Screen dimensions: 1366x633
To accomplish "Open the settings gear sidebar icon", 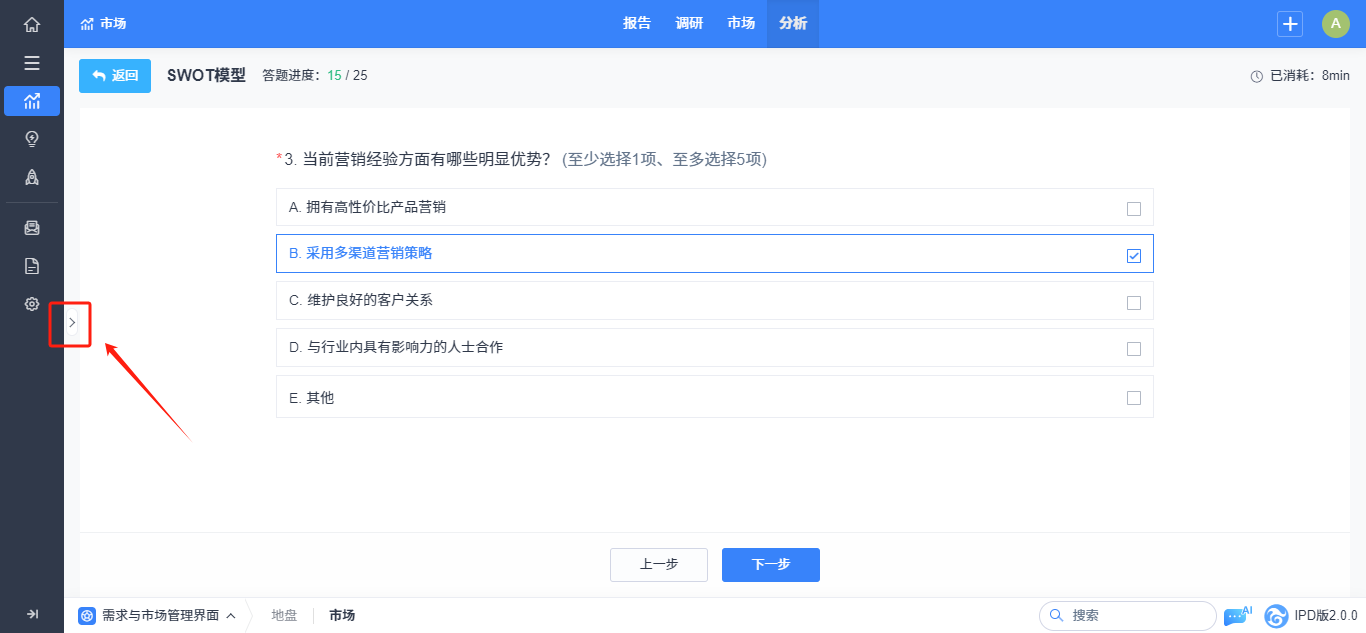I will pos(32,304).
